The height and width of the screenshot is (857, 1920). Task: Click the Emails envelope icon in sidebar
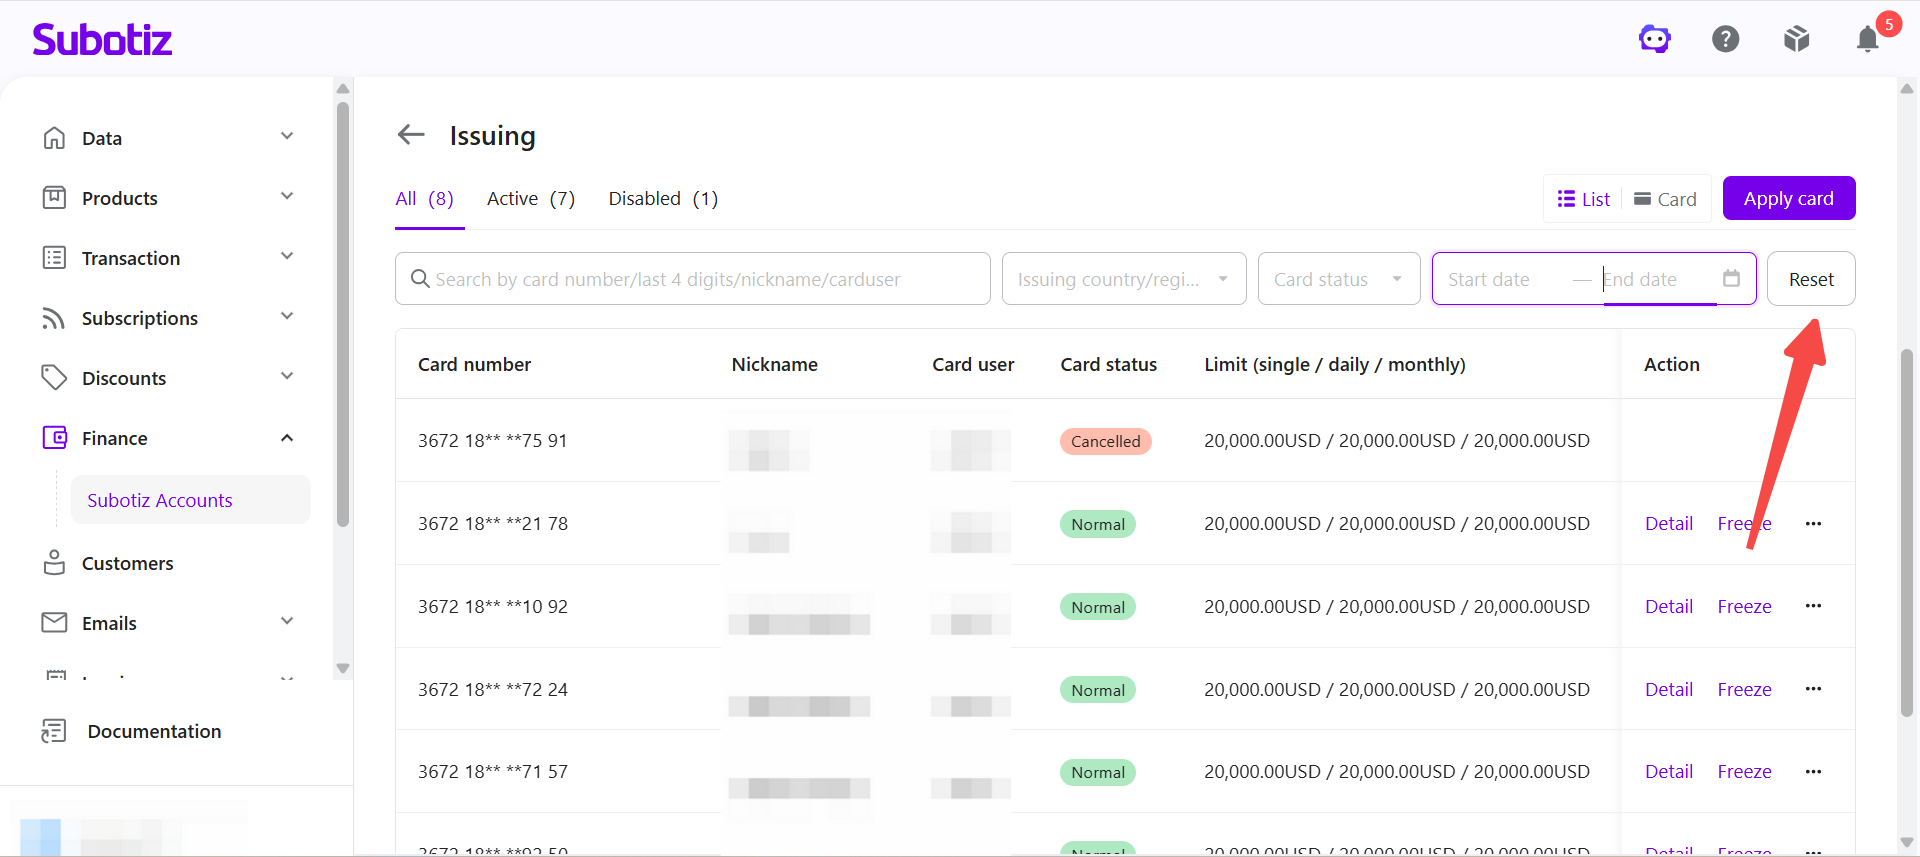[54, 623]
